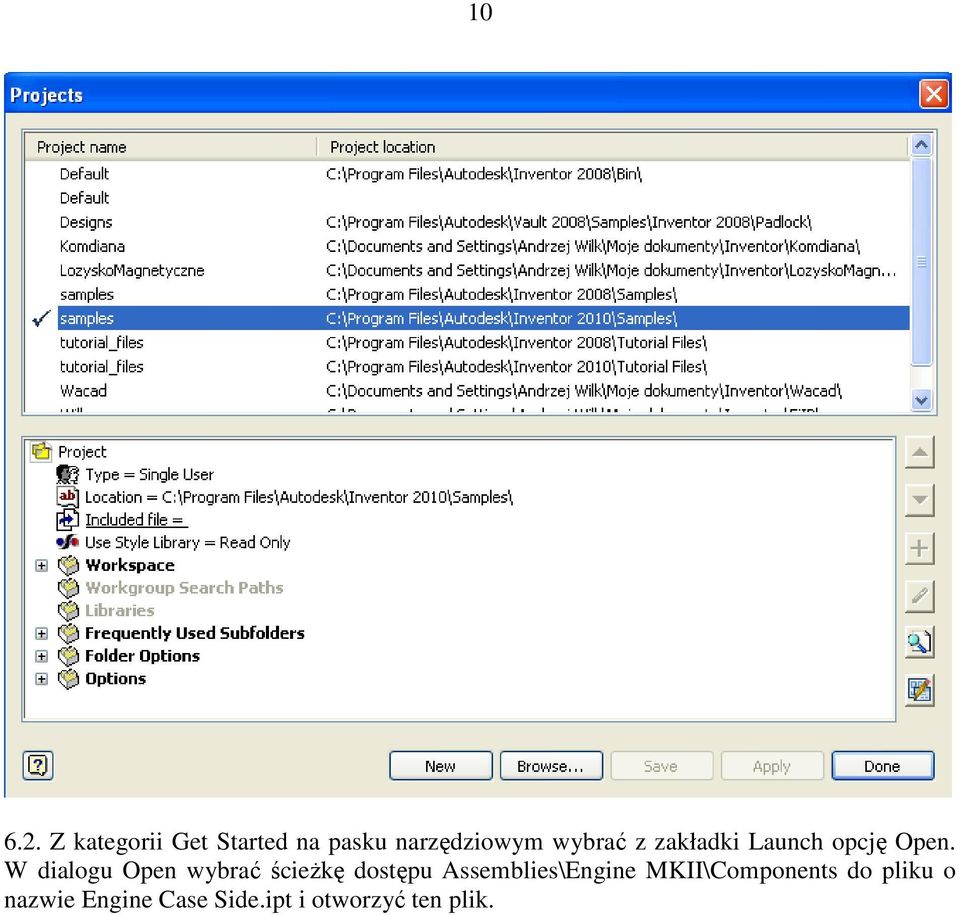The height and width of the screenshot is (915, 960).
Task: Click the Done button
Action: (x=883, y=766)
